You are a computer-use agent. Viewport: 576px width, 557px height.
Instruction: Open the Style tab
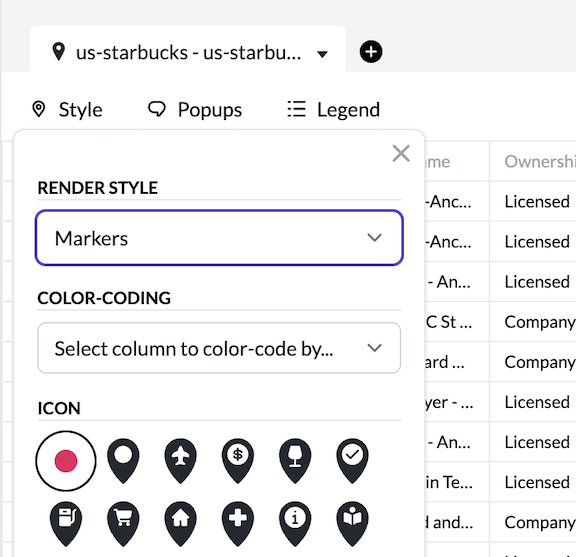[67, 109]
